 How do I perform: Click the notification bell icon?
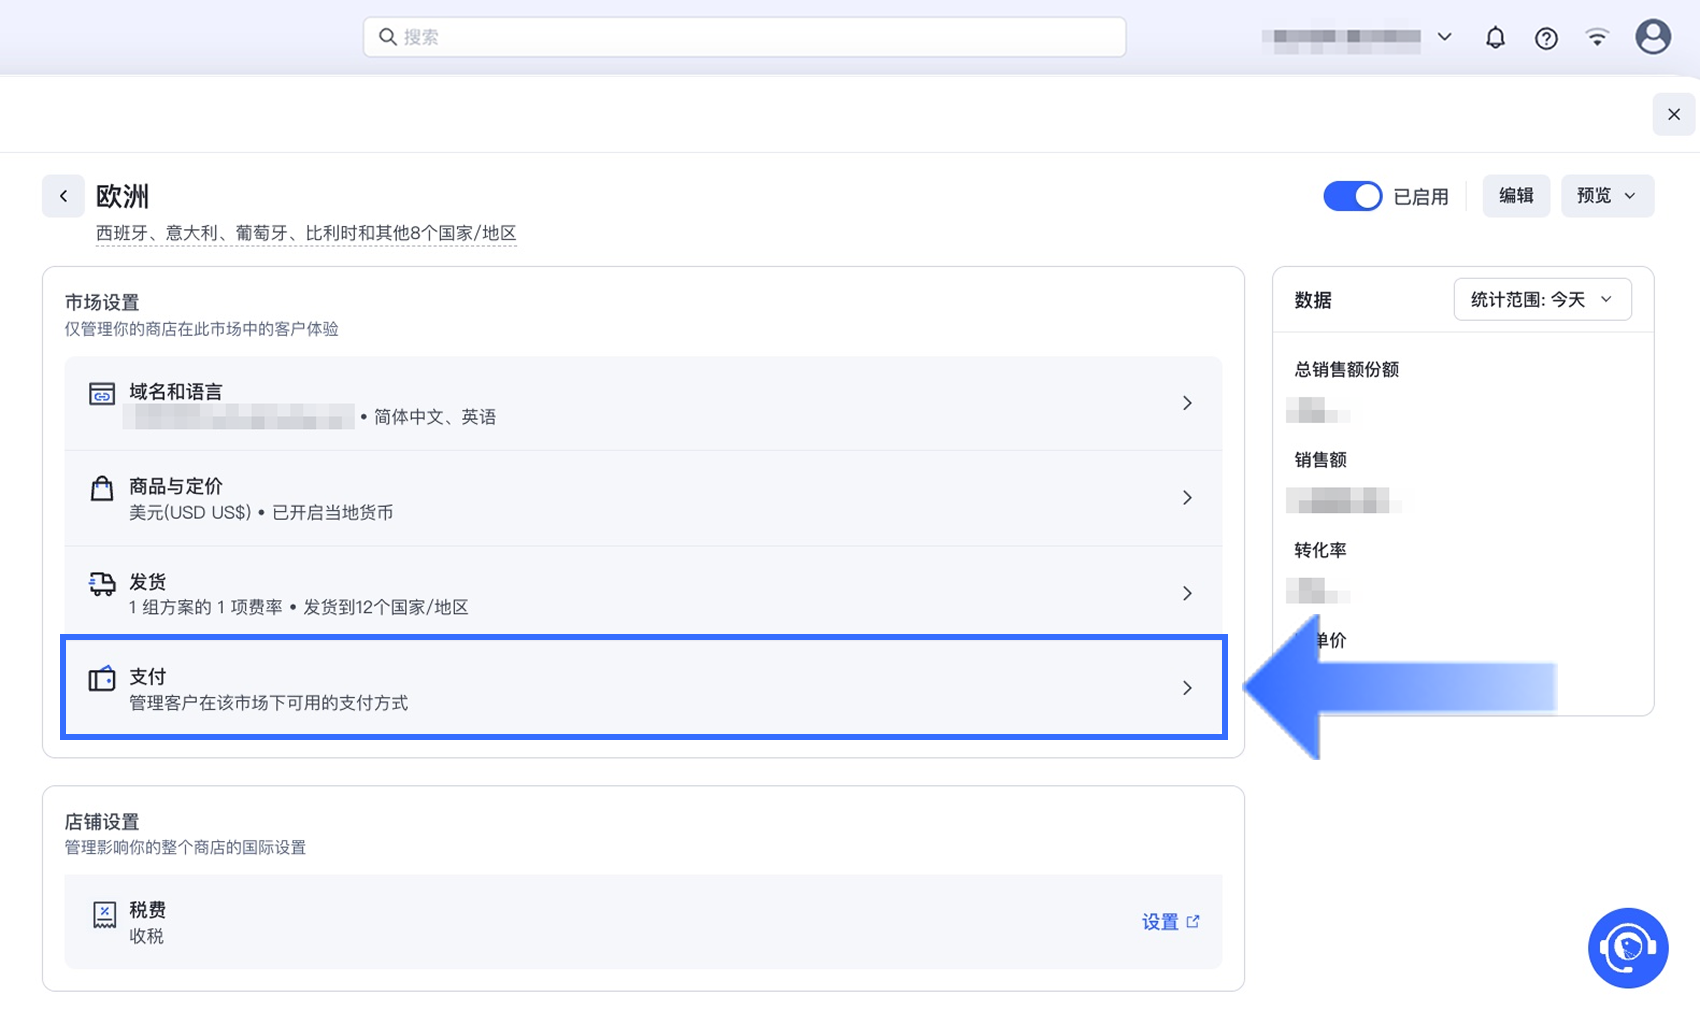coord(1495,38)
